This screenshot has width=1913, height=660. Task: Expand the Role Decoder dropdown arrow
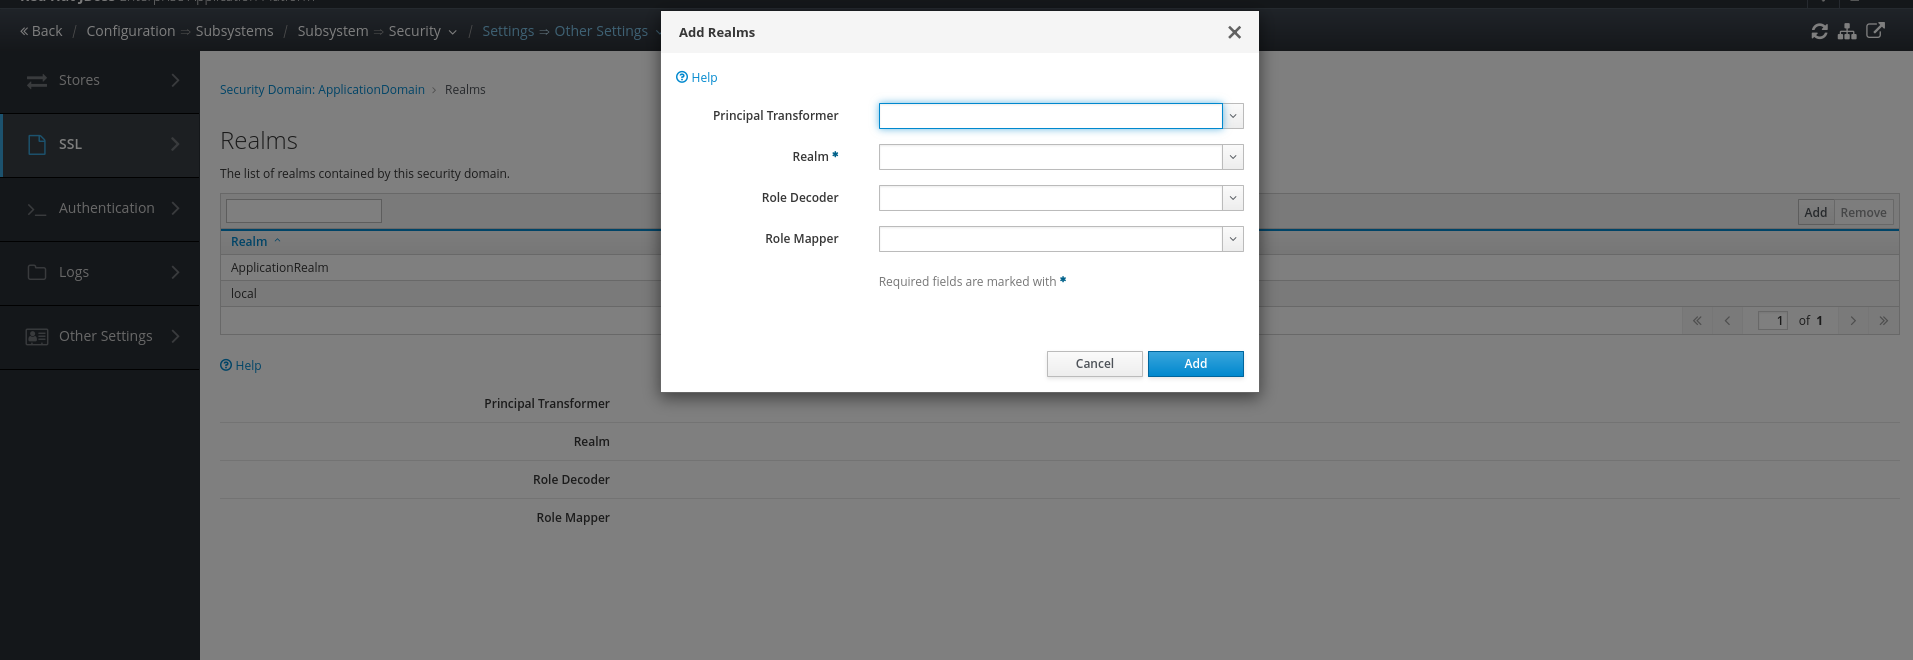(x=1233, y=198)
